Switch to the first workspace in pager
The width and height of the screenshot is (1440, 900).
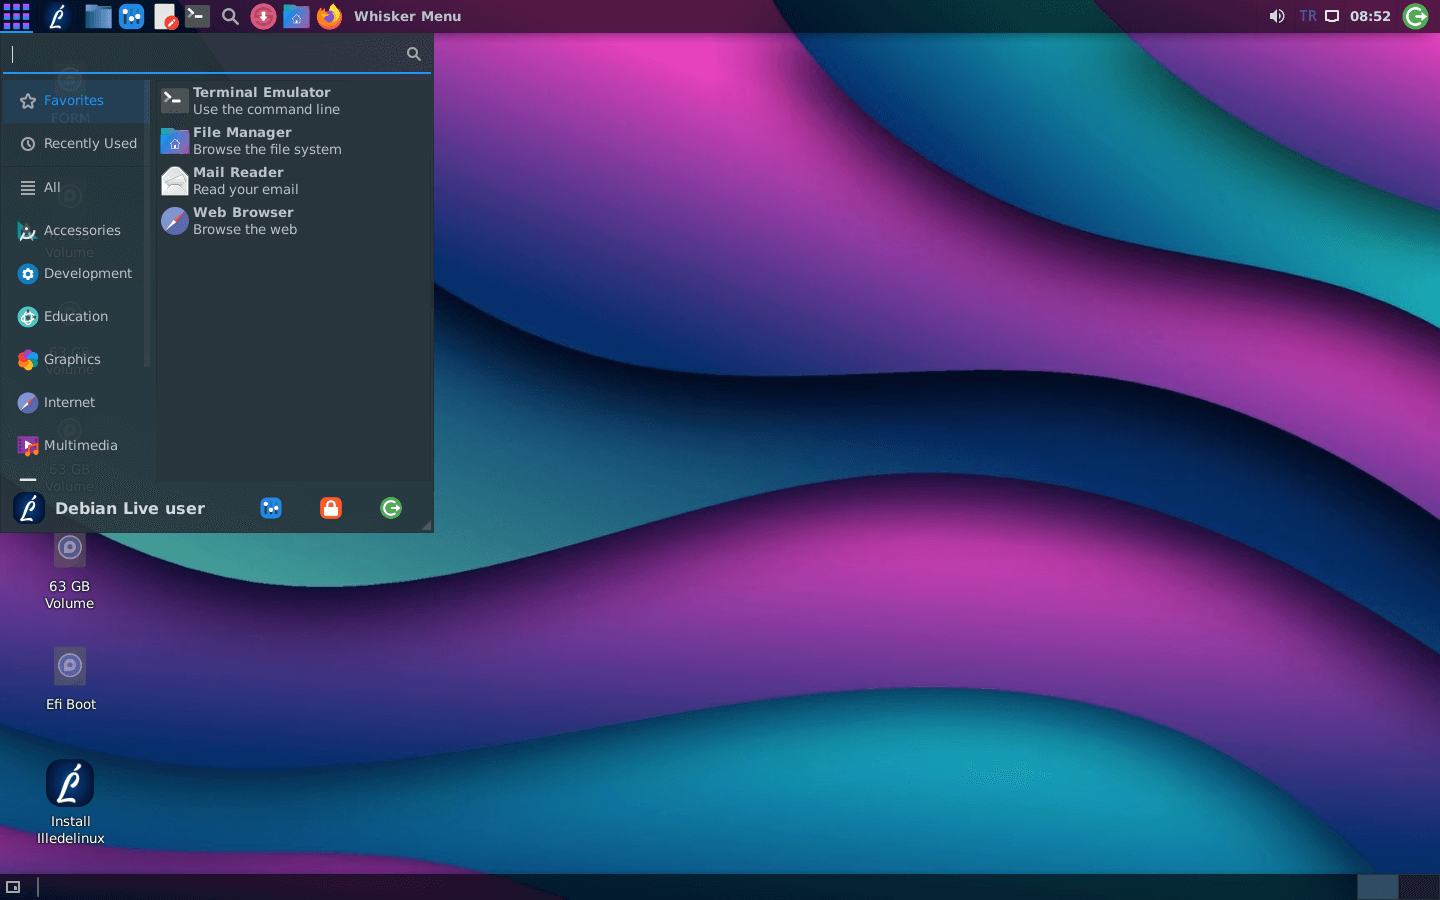[1377, 887]
